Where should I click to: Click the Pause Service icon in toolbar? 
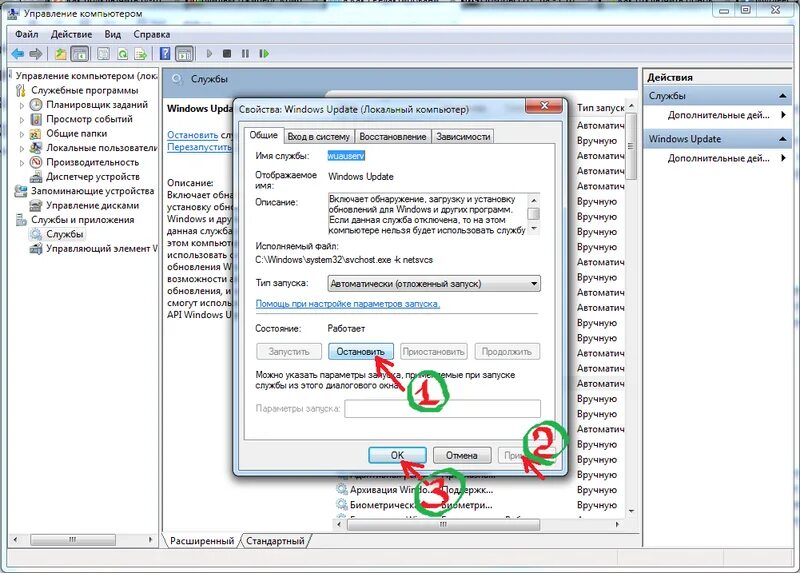(245, 54)
